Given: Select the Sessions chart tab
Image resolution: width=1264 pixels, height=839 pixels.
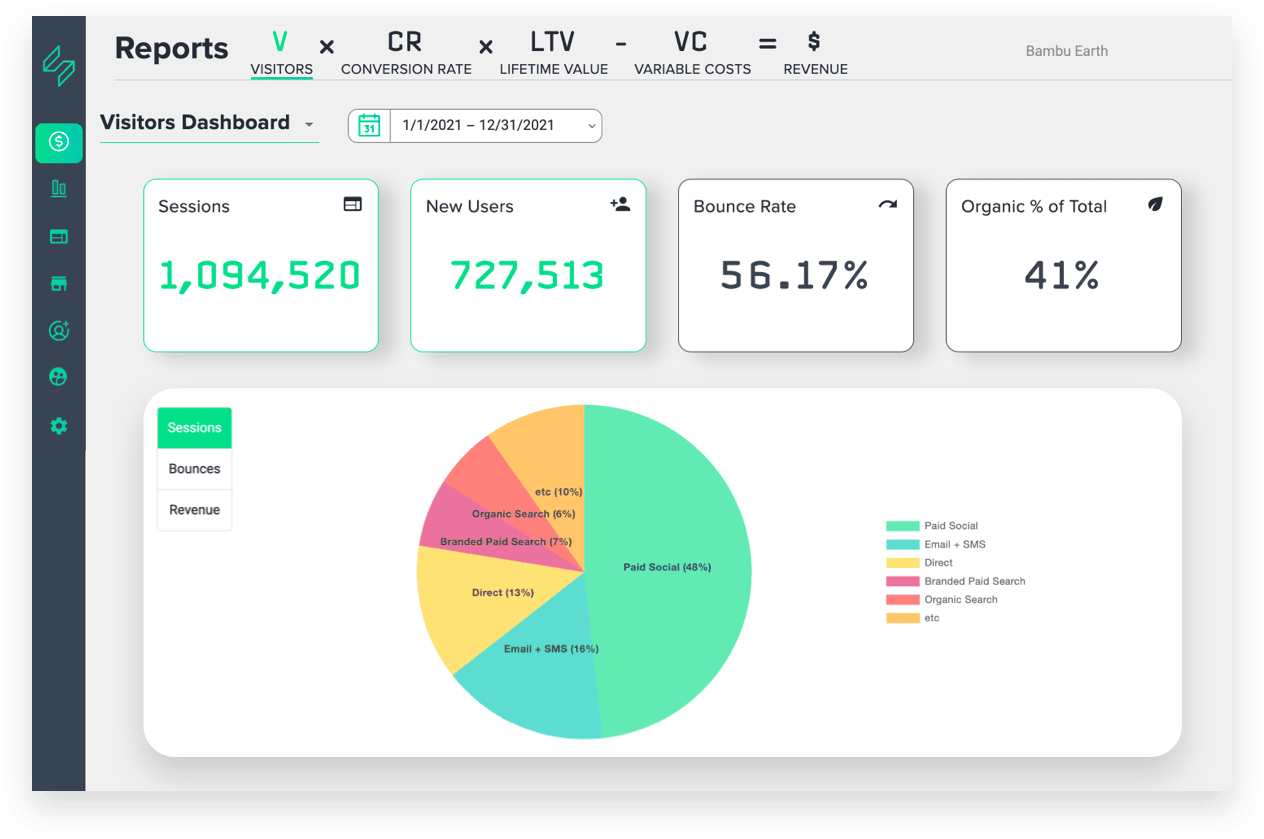Looking at the screenshot, I should tap(194, 428).
